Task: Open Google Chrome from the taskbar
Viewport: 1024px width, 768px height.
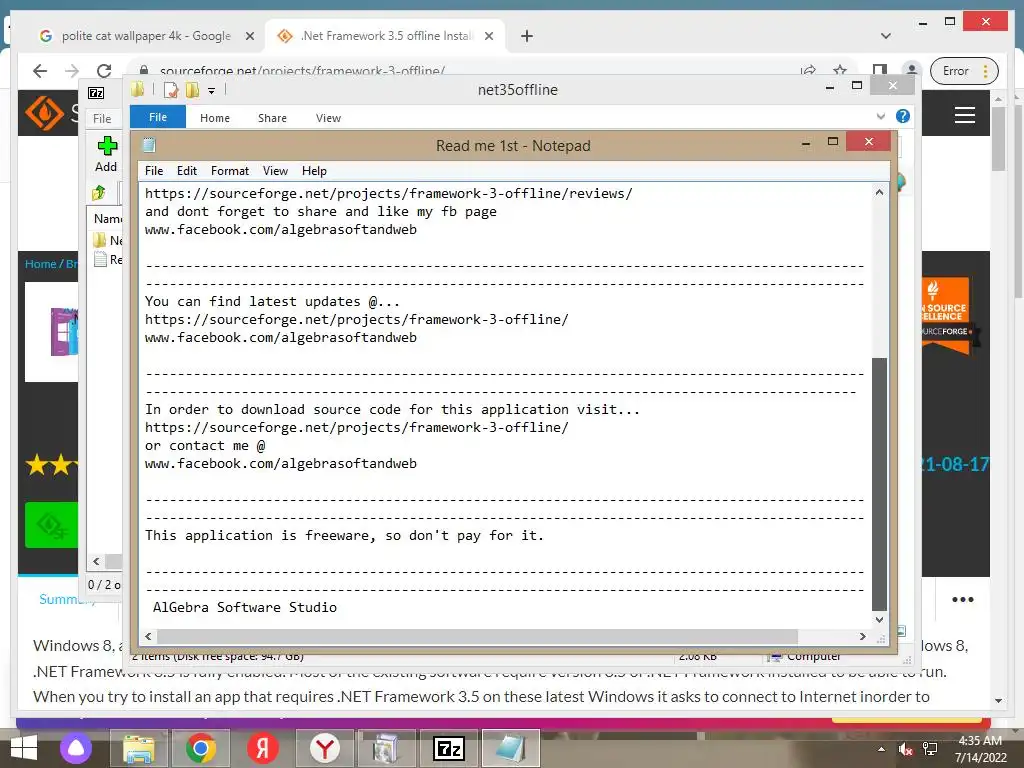Action: (200, 748)
